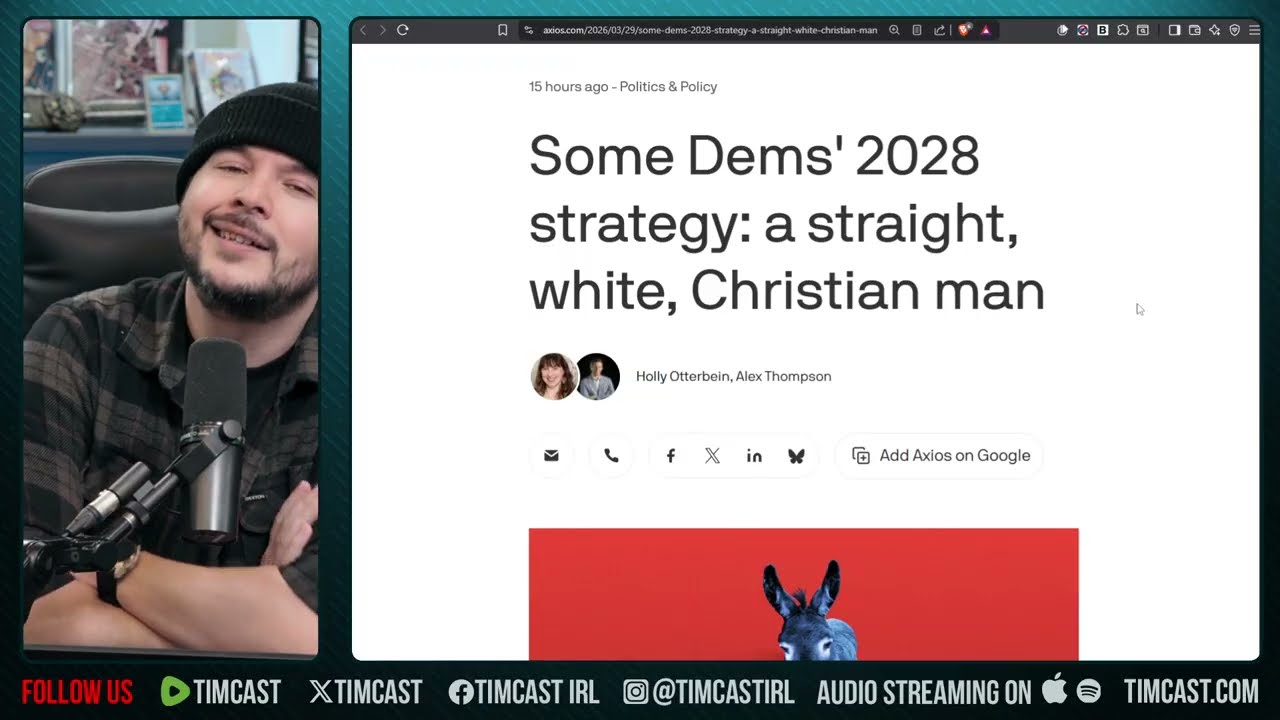Screen dimensions: 1280x720
Task: Bookmark this page with the bookmark icon
Action: click(503, 30)
